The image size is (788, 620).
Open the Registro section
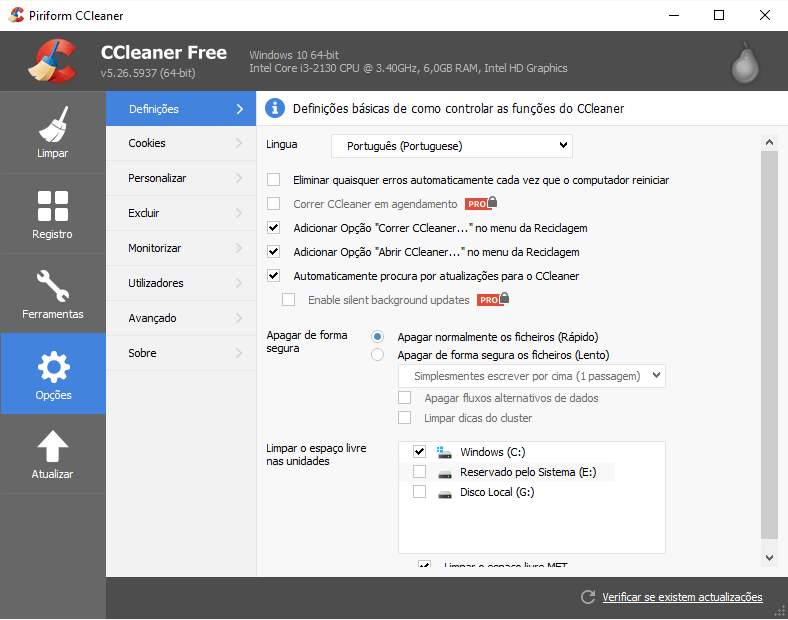(53, 214)
